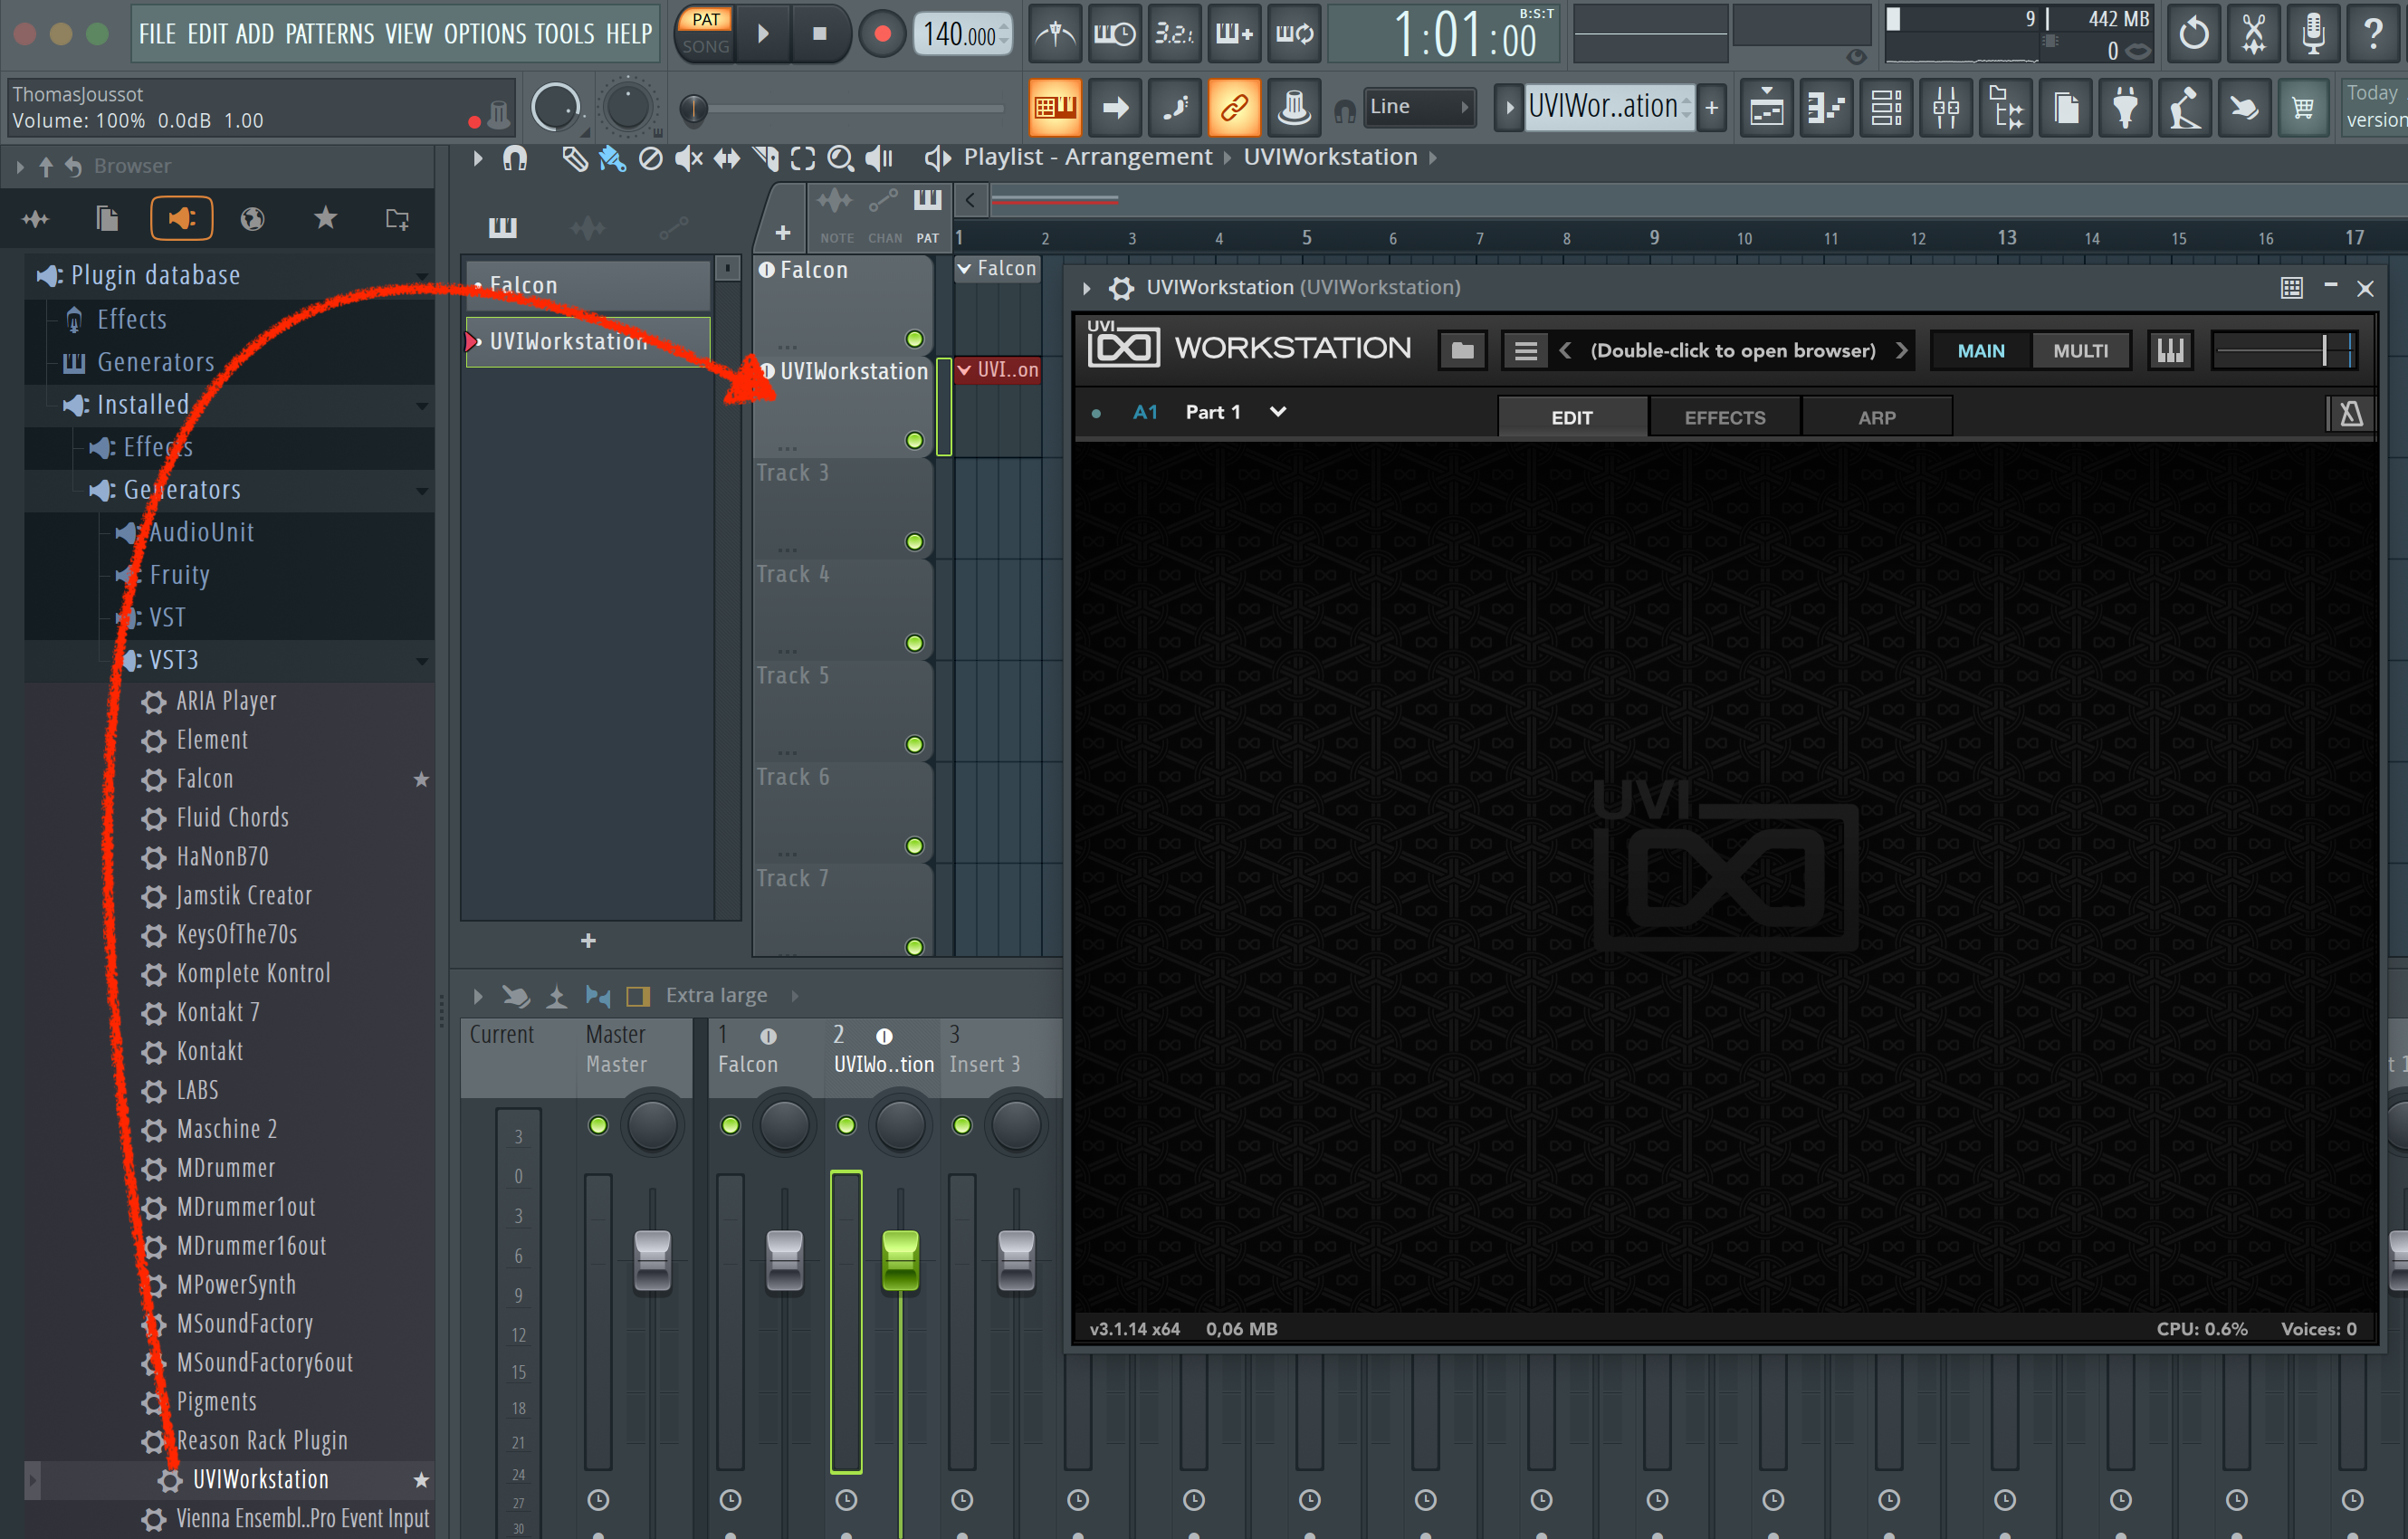Open the UVI Workstation folder icon
This screenshot has height=1539, width=2408.
coord(1462,350)
